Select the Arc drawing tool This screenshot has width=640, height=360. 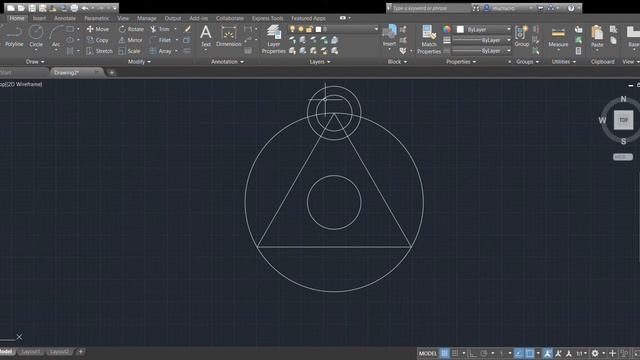coord(56,36)
